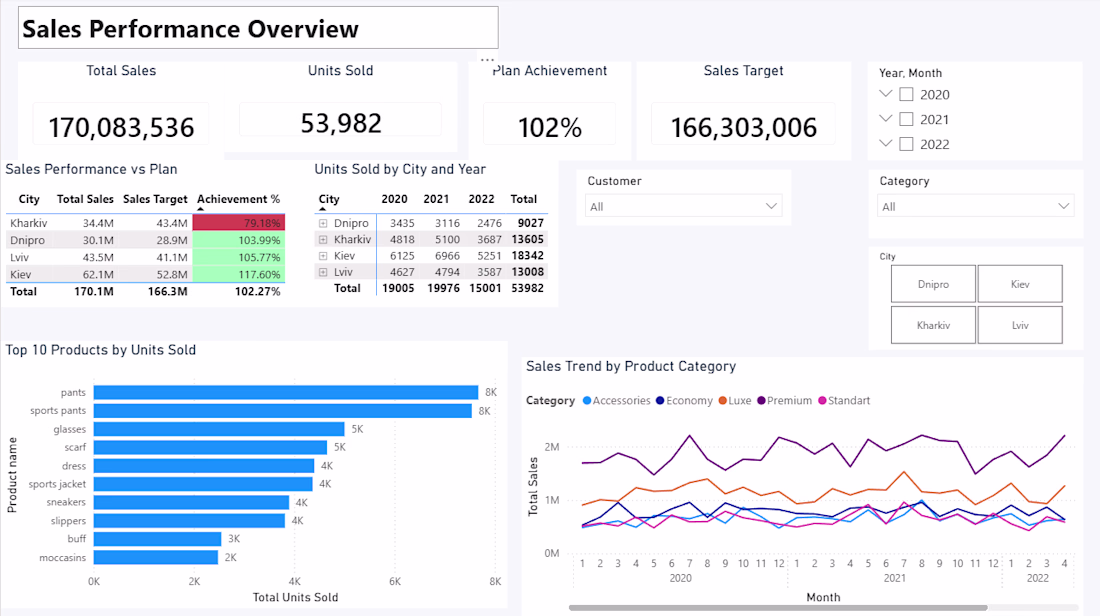Viewport: 1100px width, 616px height.
Task: Click Lviv achievement cell 105.77%
Action: (x=239, y=257)
